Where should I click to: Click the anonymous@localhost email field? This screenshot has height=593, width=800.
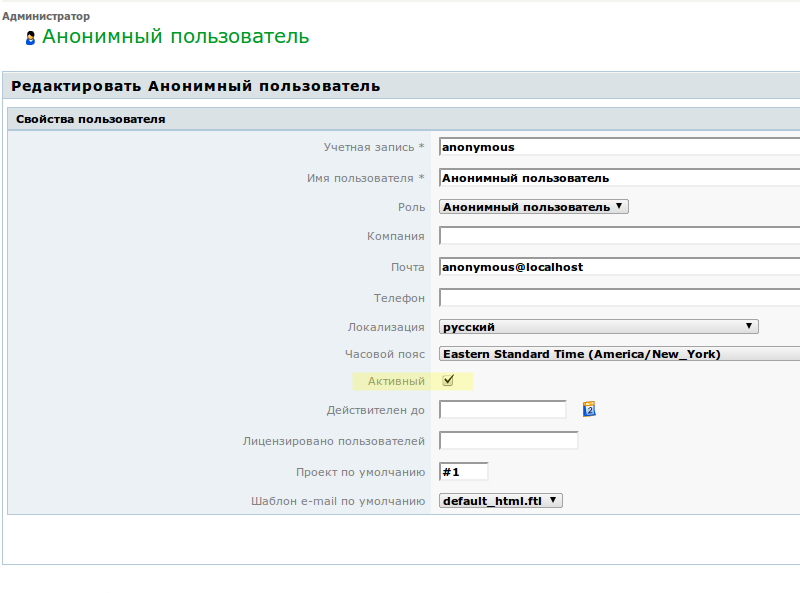pos(620,267)
